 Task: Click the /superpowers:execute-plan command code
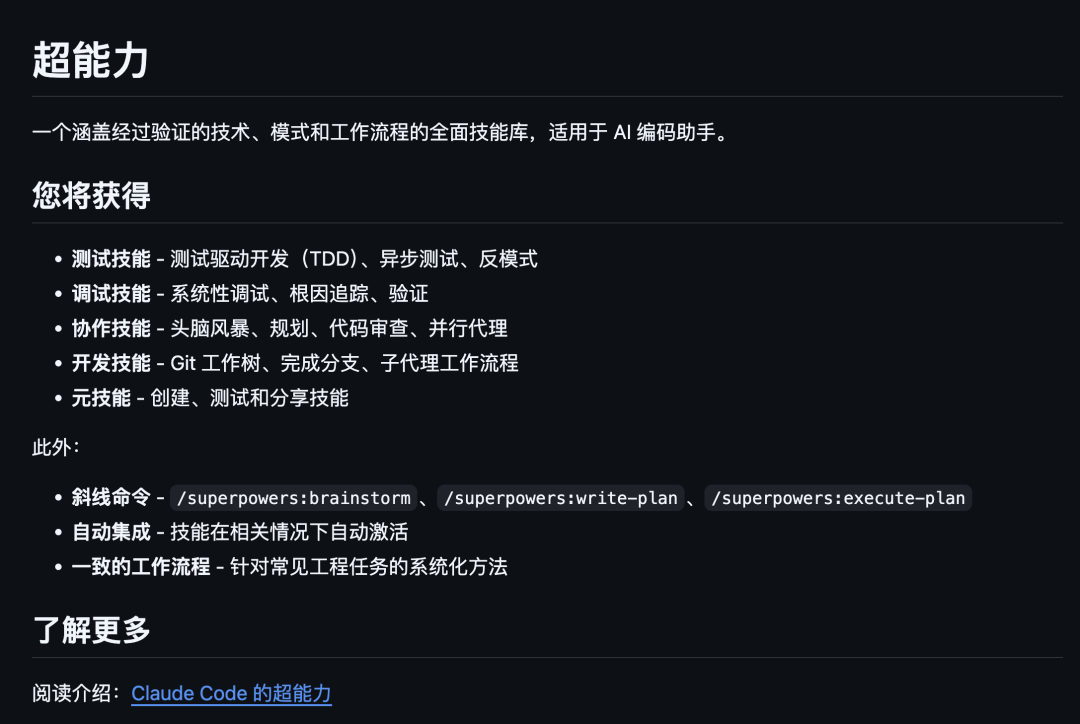(x=838, y=498)
